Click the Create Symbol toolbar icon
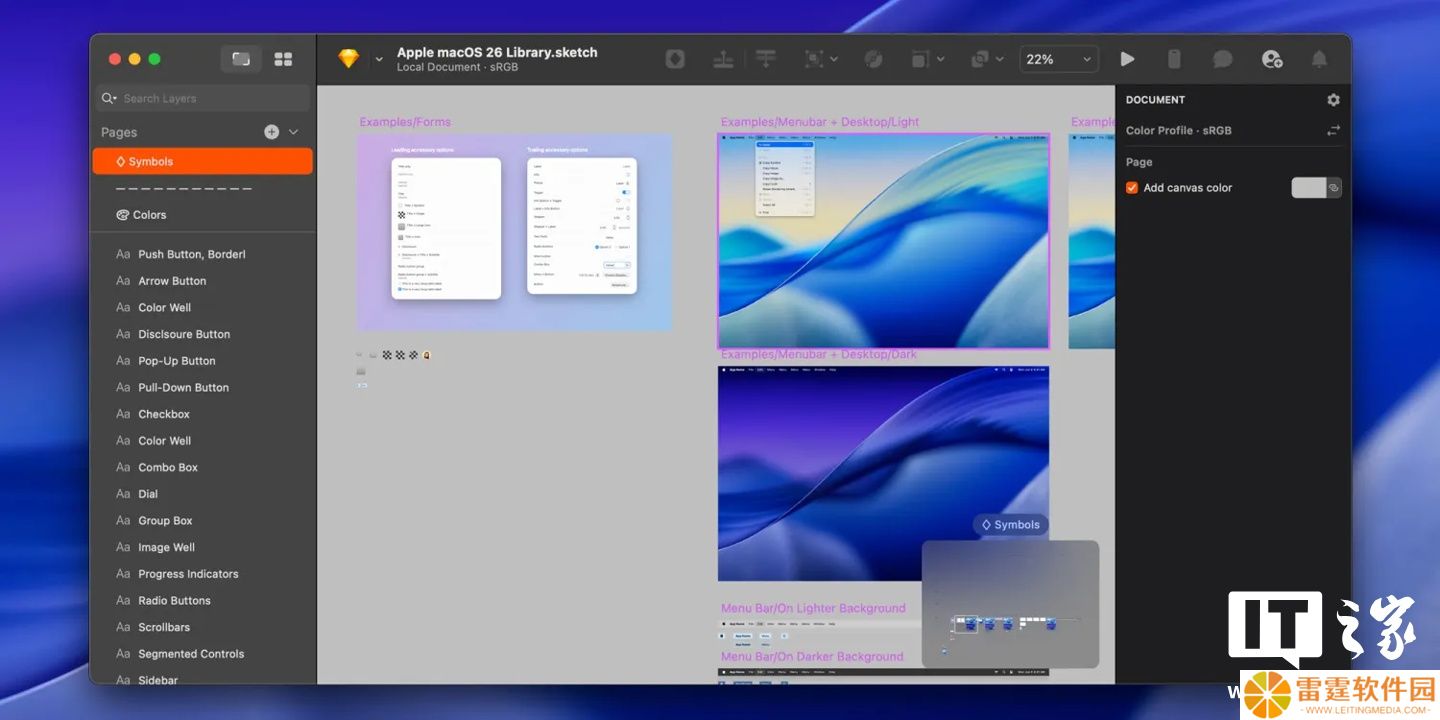 tap(675, 59)
